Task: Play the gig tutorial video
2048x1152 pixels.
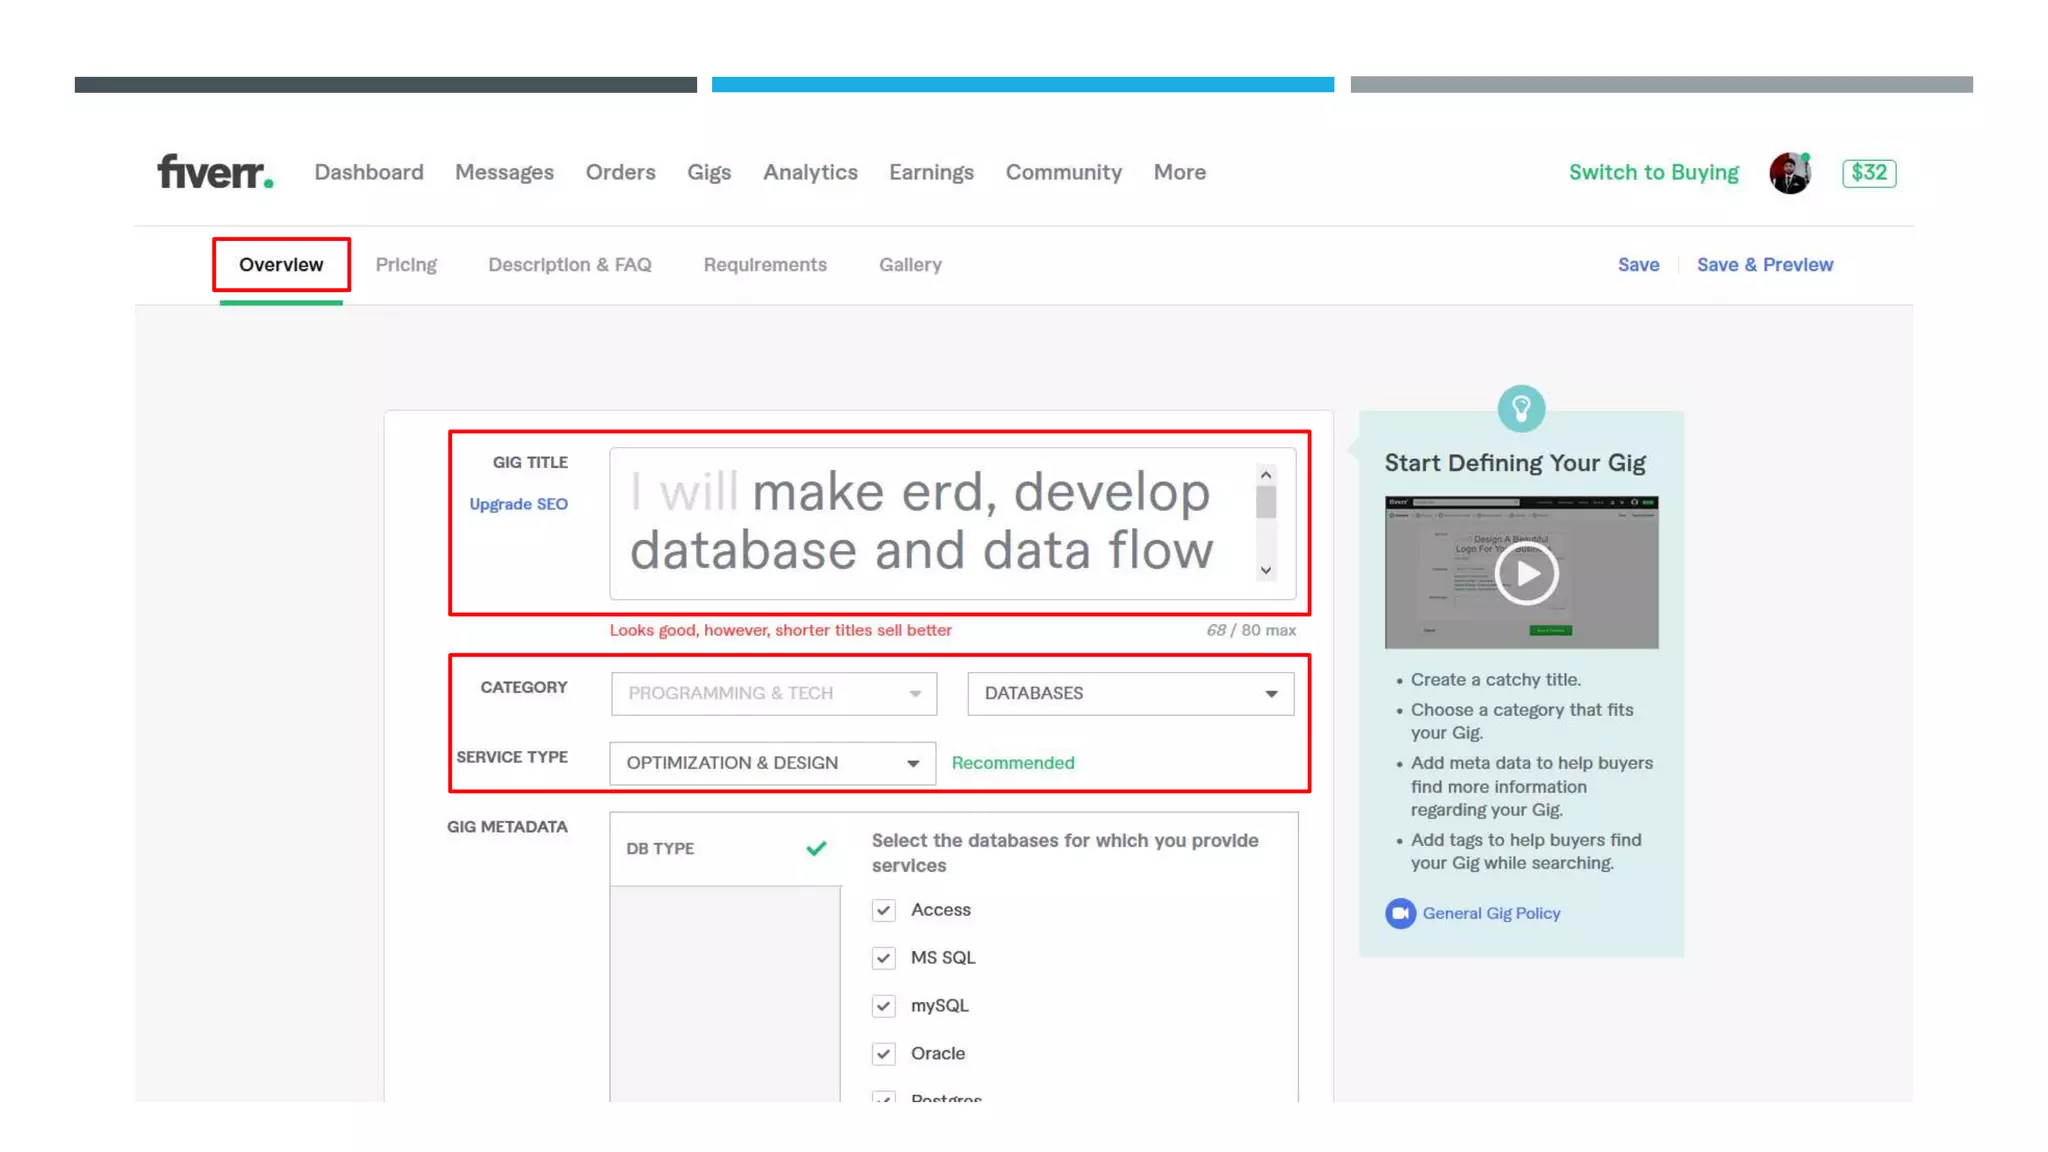Action: click(x=1525, y=574)
